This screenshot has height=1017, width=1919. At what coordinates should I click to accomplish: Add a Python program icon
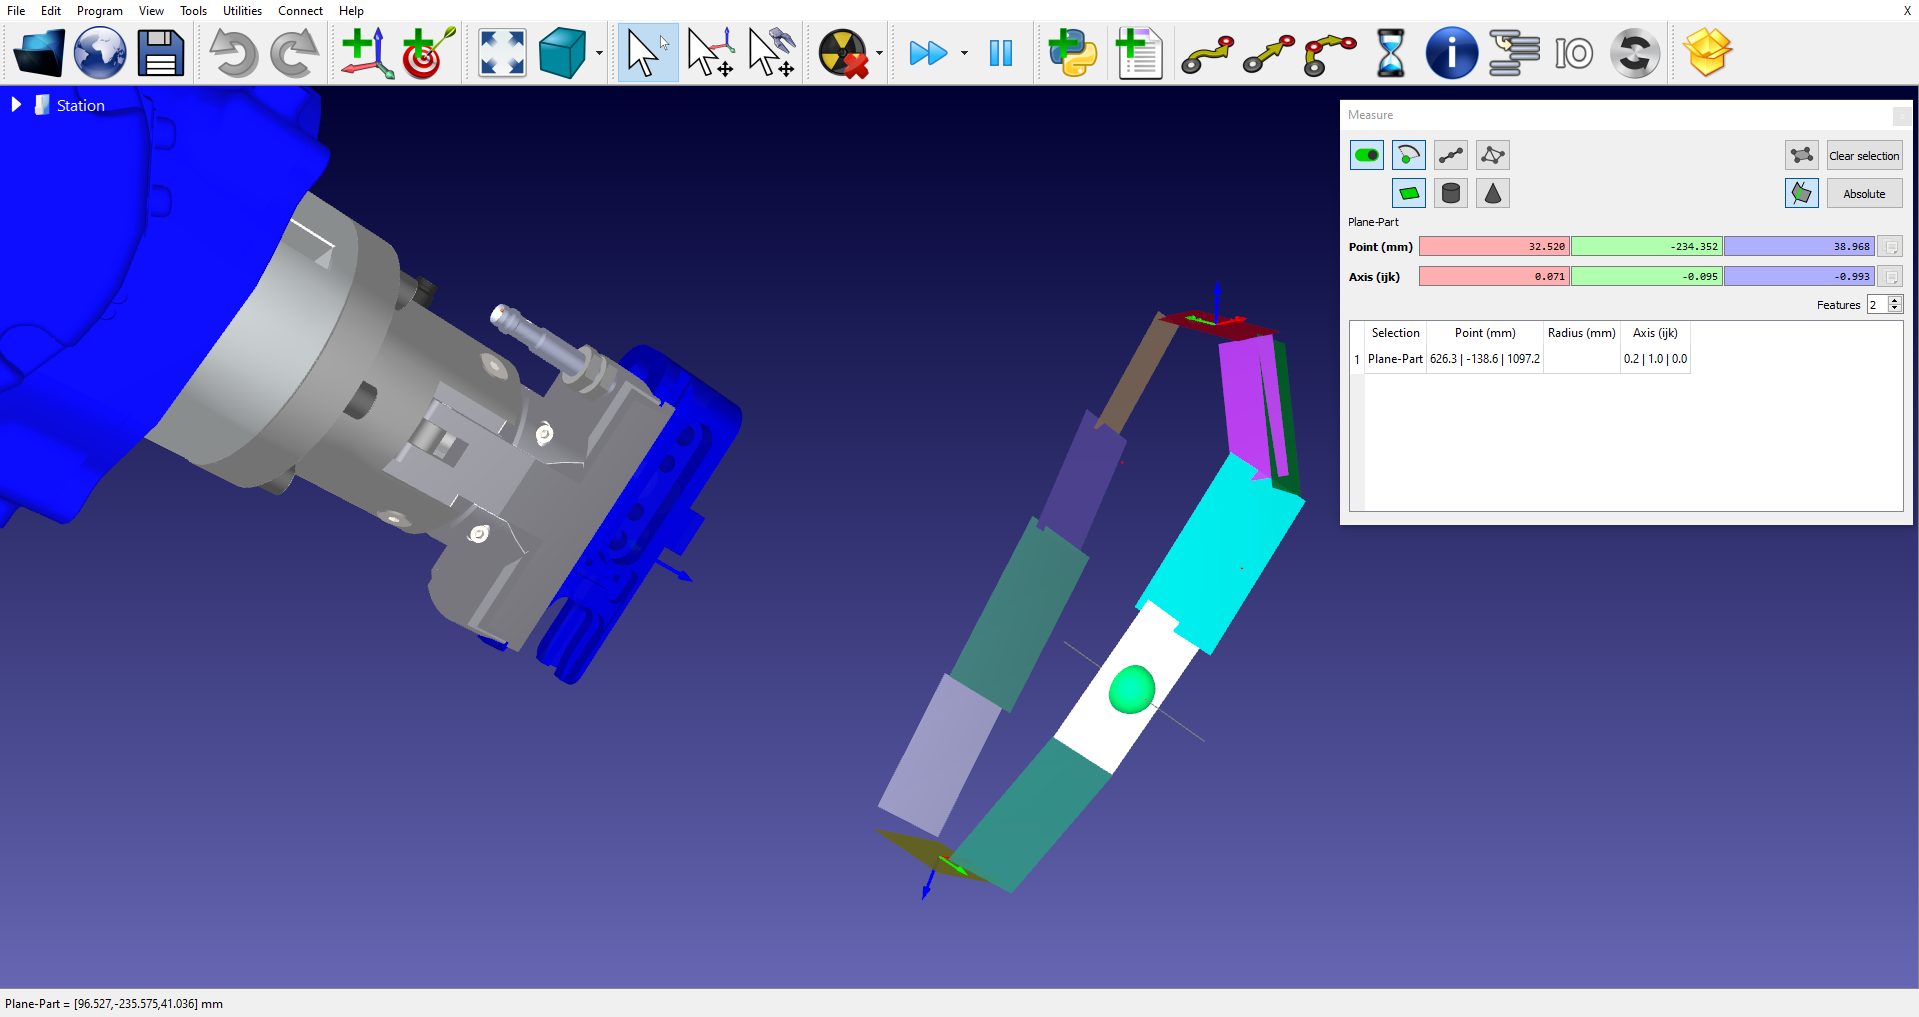(x=1072, y=53)
